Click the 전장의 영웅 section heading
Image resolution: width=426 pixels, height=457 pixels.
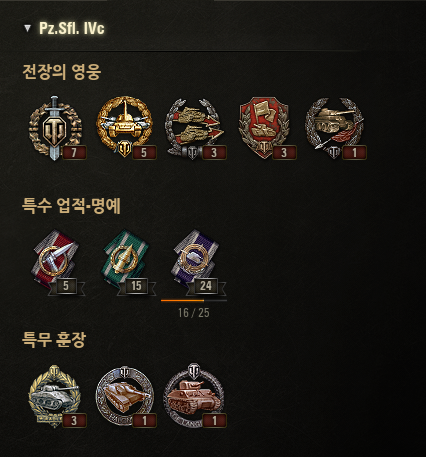point(62,72)
